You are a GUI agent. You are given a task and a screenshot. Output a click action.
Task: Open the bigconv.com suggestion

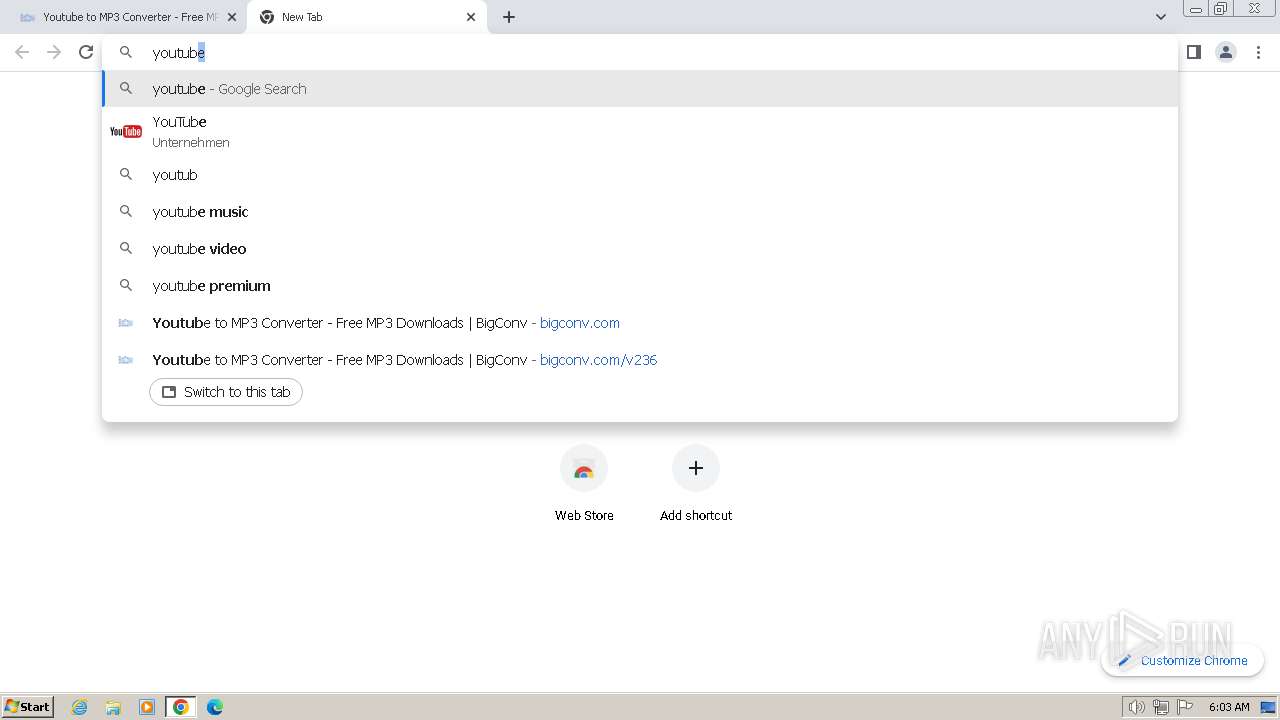(640, 323)
